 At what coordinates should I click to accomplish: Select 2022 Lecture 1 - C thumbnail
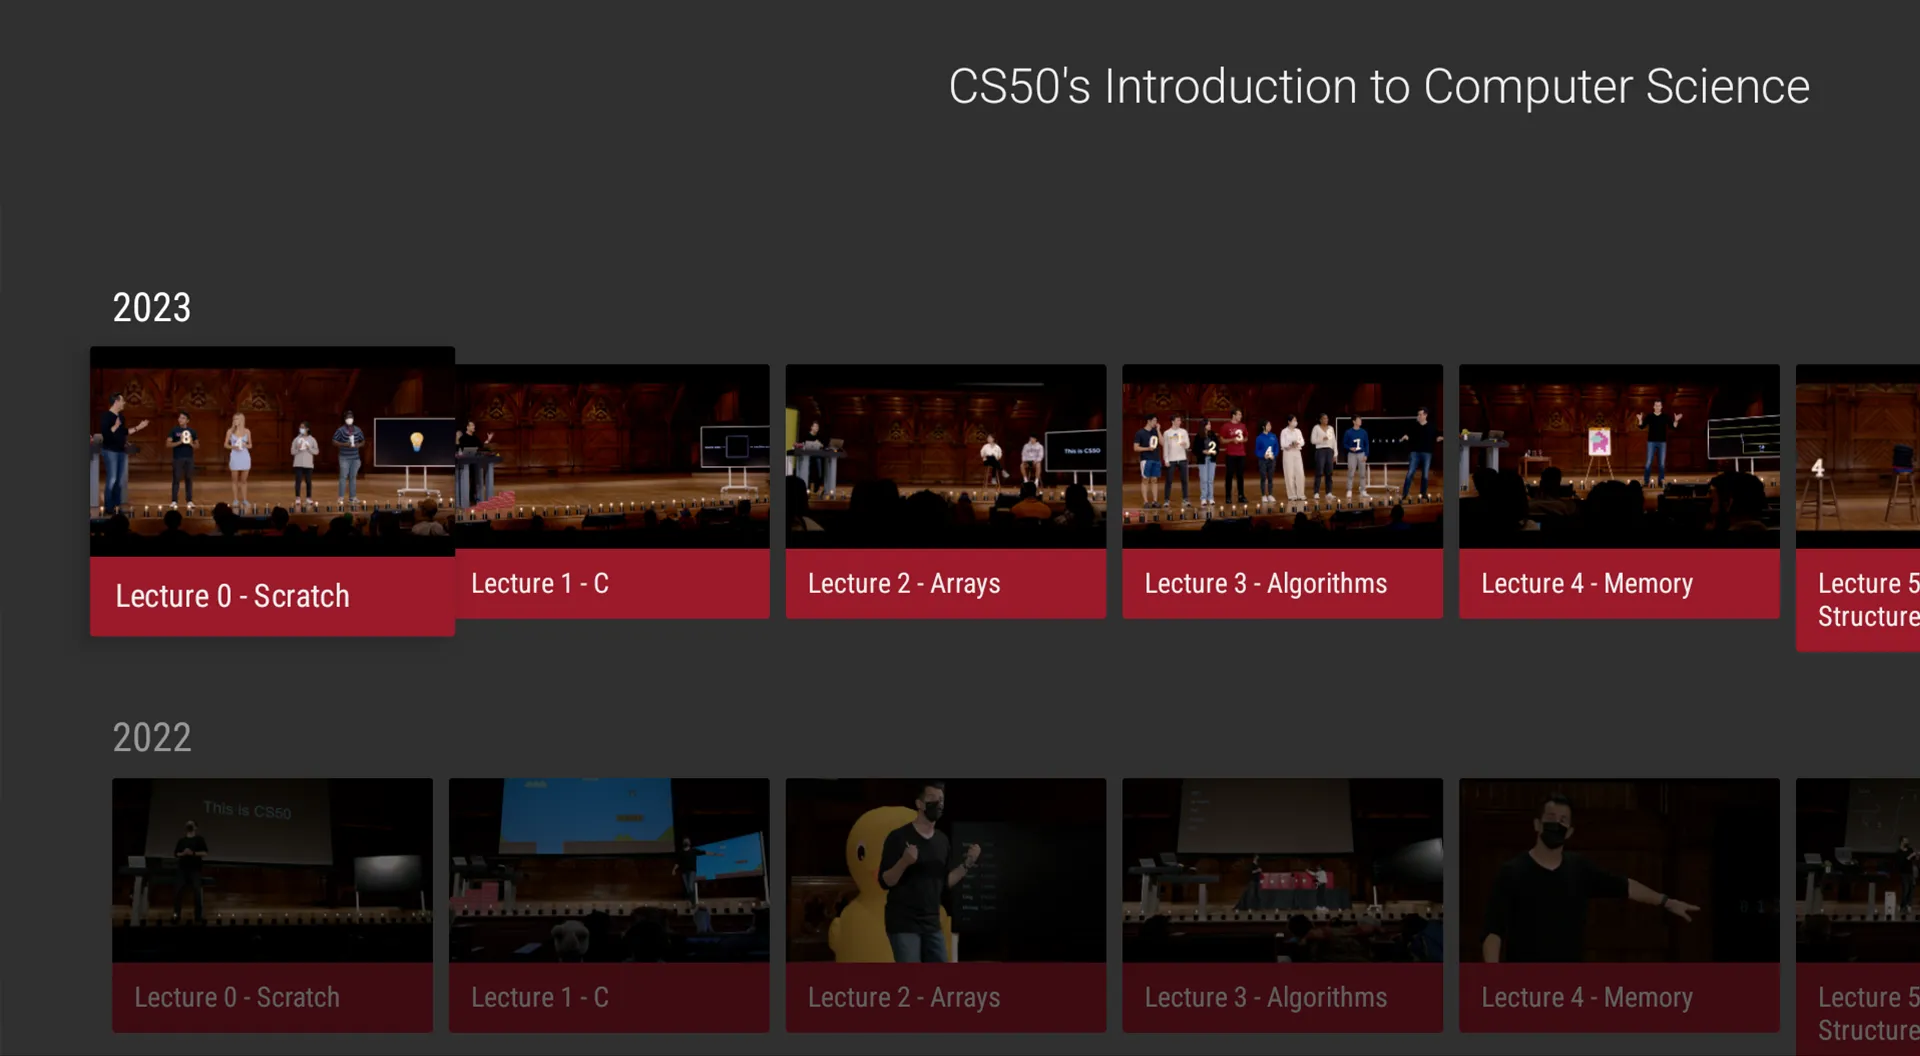click(609, 870)
